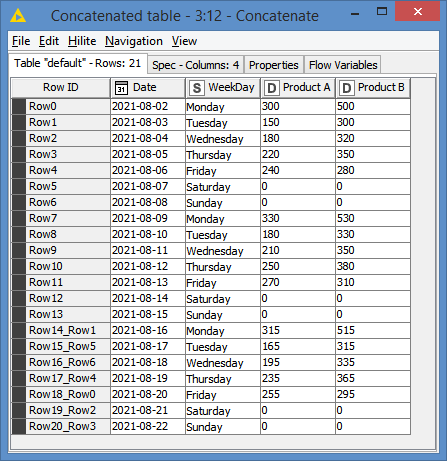Select the 2021-08-12 date cell
Viewport: 447px width, 461px height.
click(148, 266)
